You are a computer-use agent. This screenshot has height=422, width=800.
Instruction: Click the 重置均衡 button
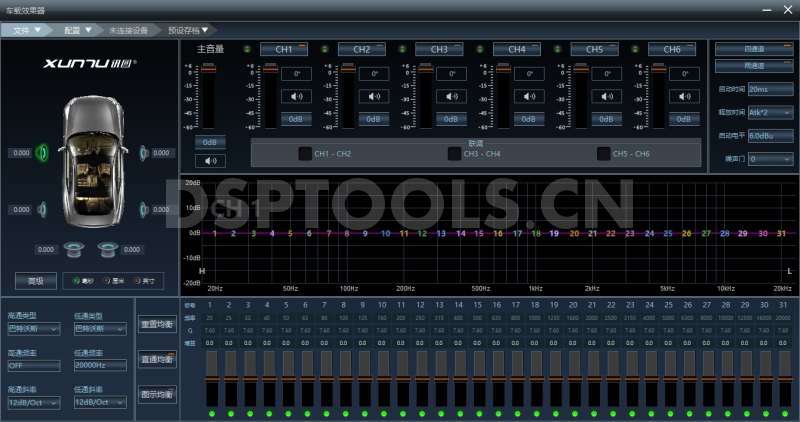point(157,325)
